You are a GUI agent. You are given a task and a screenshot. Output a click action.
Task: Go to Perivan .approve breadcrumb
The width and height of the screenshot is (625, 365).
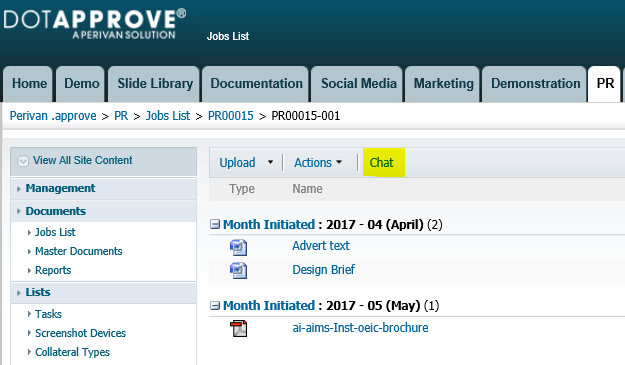point(53,116)
